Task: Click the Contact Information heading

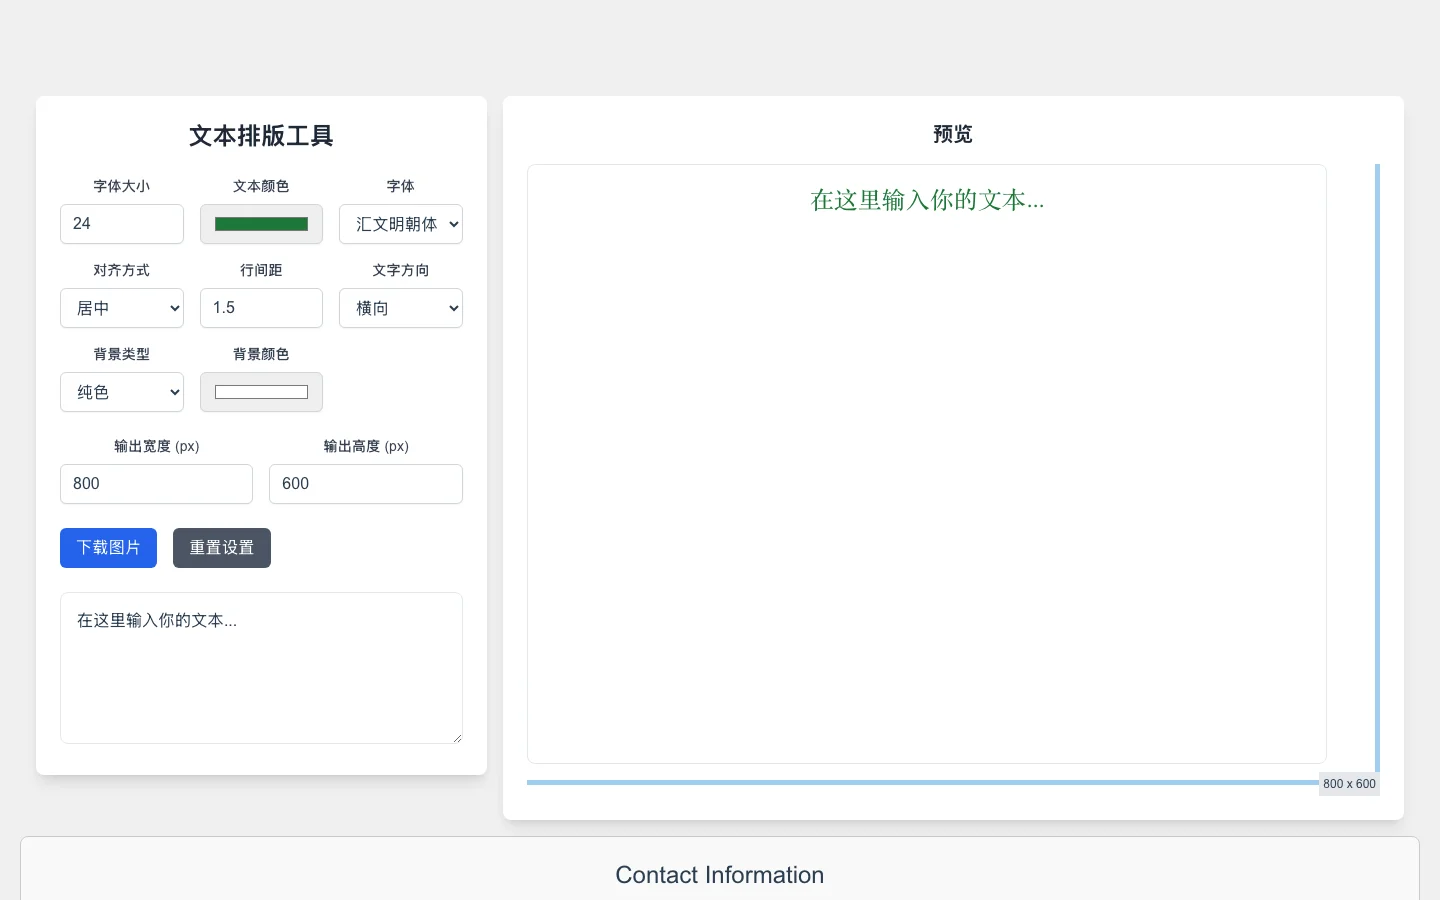Action: (720, 875)
